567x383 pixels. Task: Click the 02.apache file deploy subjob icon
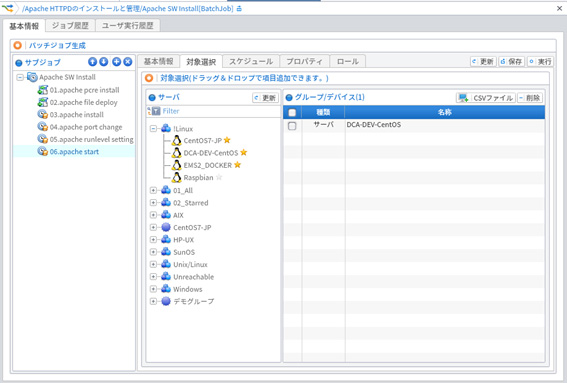(x=43, y=102)
